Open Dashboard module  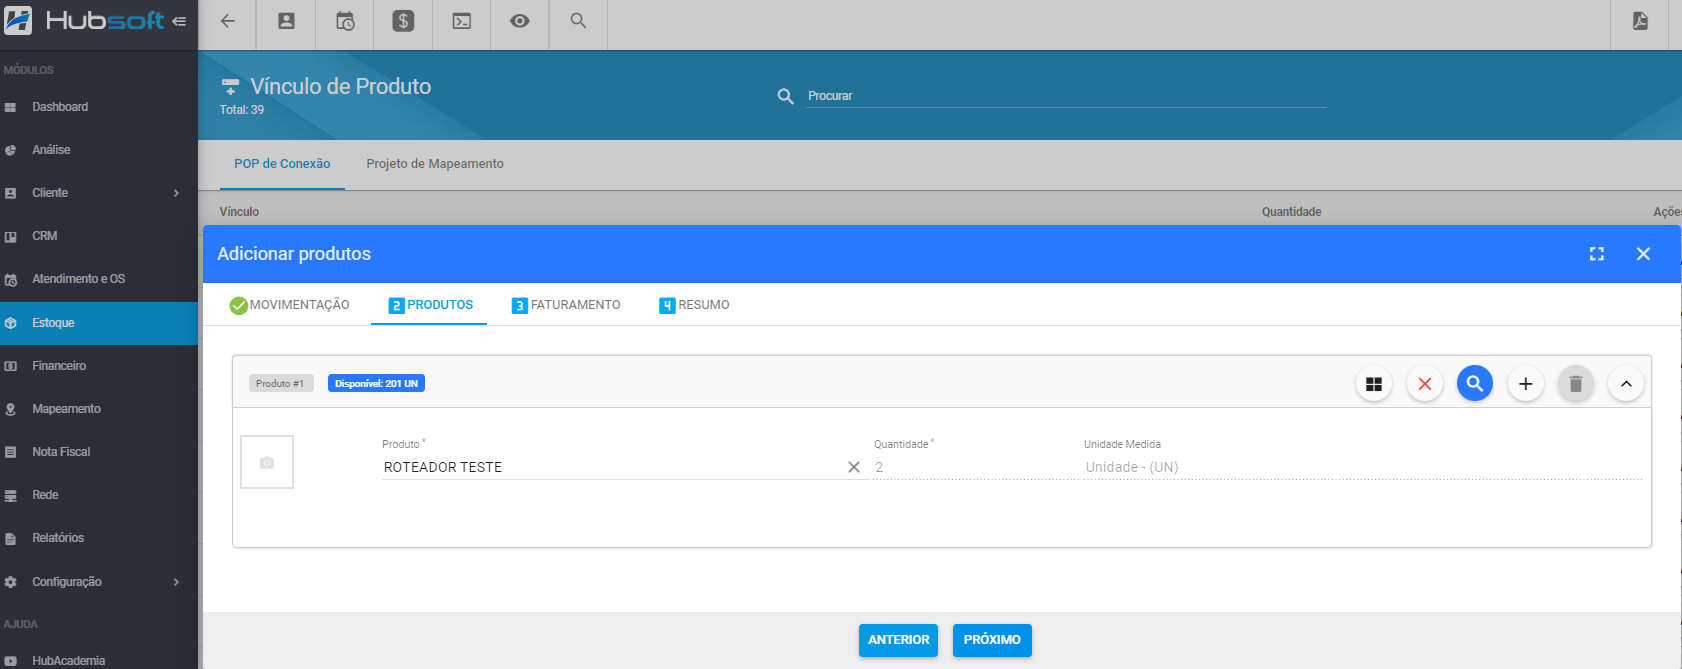(x=99, y=107)
